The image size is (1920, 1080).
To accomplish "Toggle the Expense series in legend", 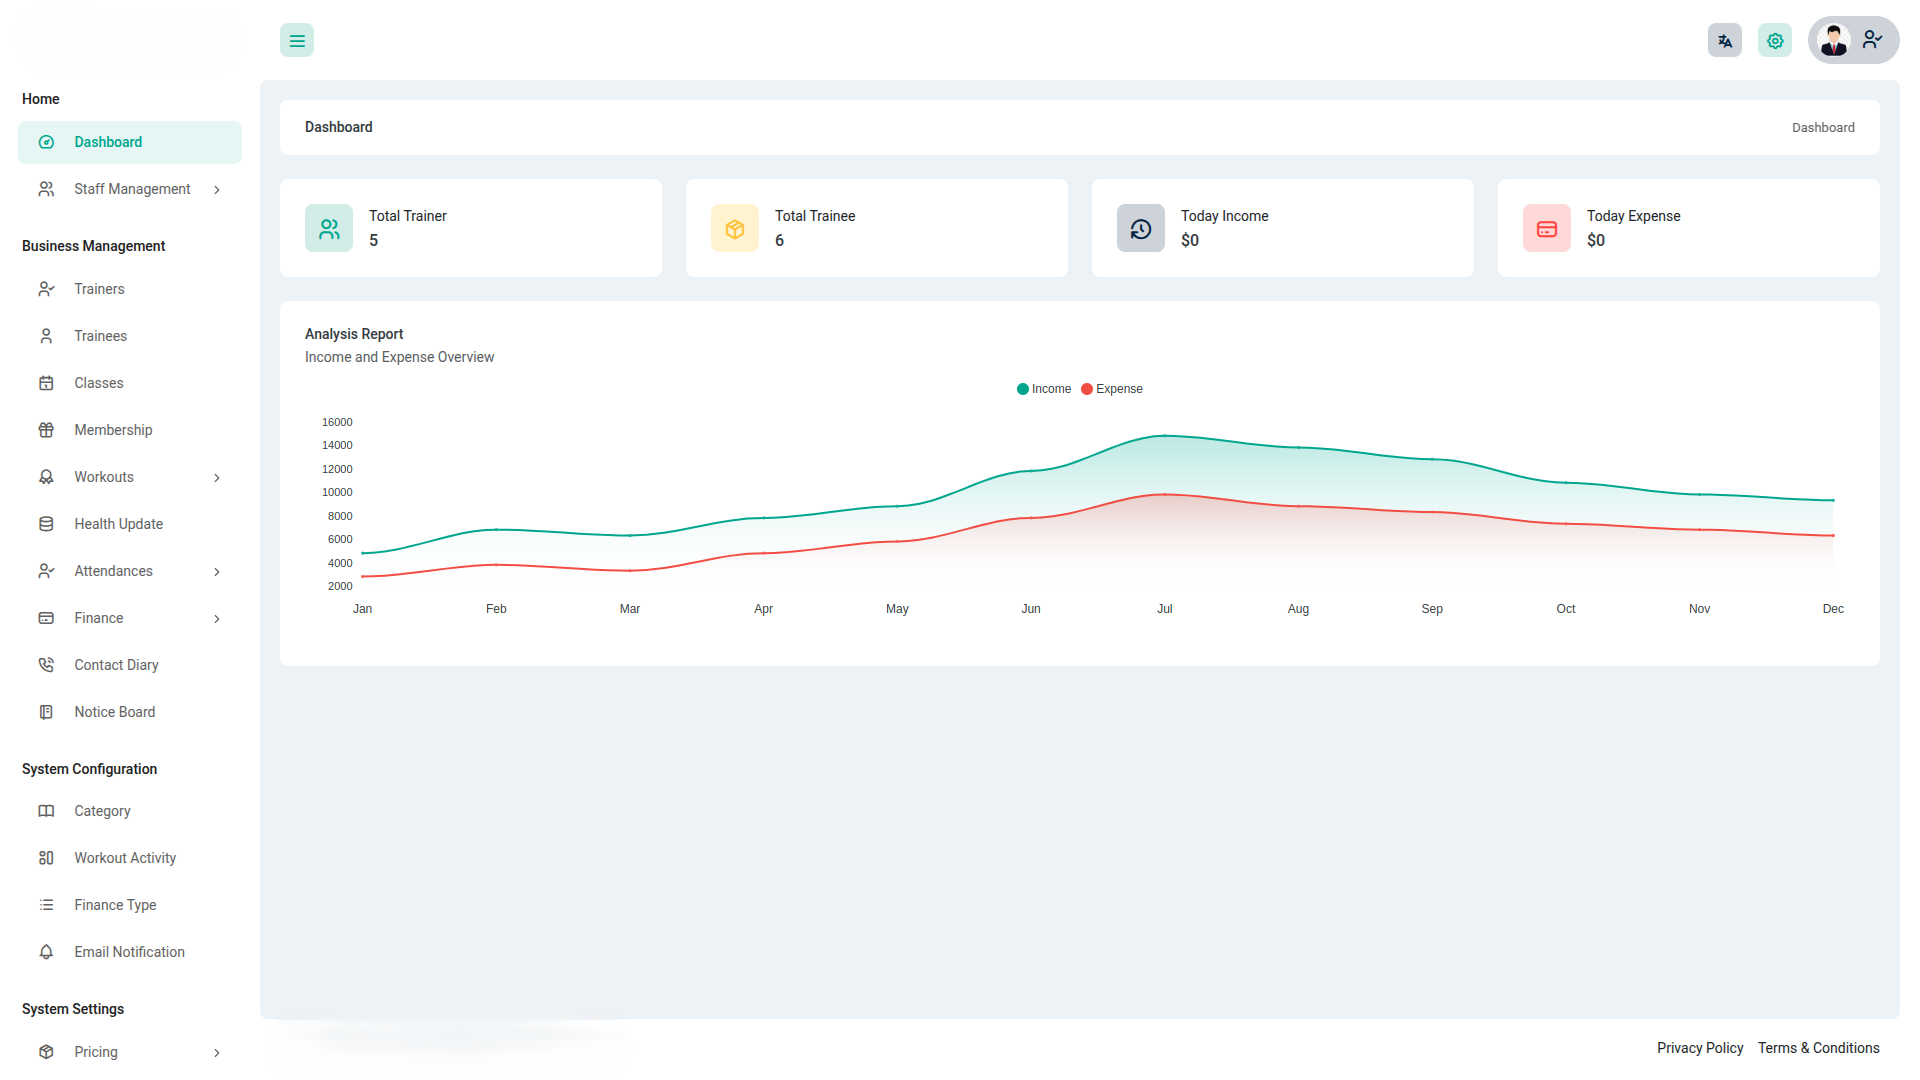I will pos(1112,389).
